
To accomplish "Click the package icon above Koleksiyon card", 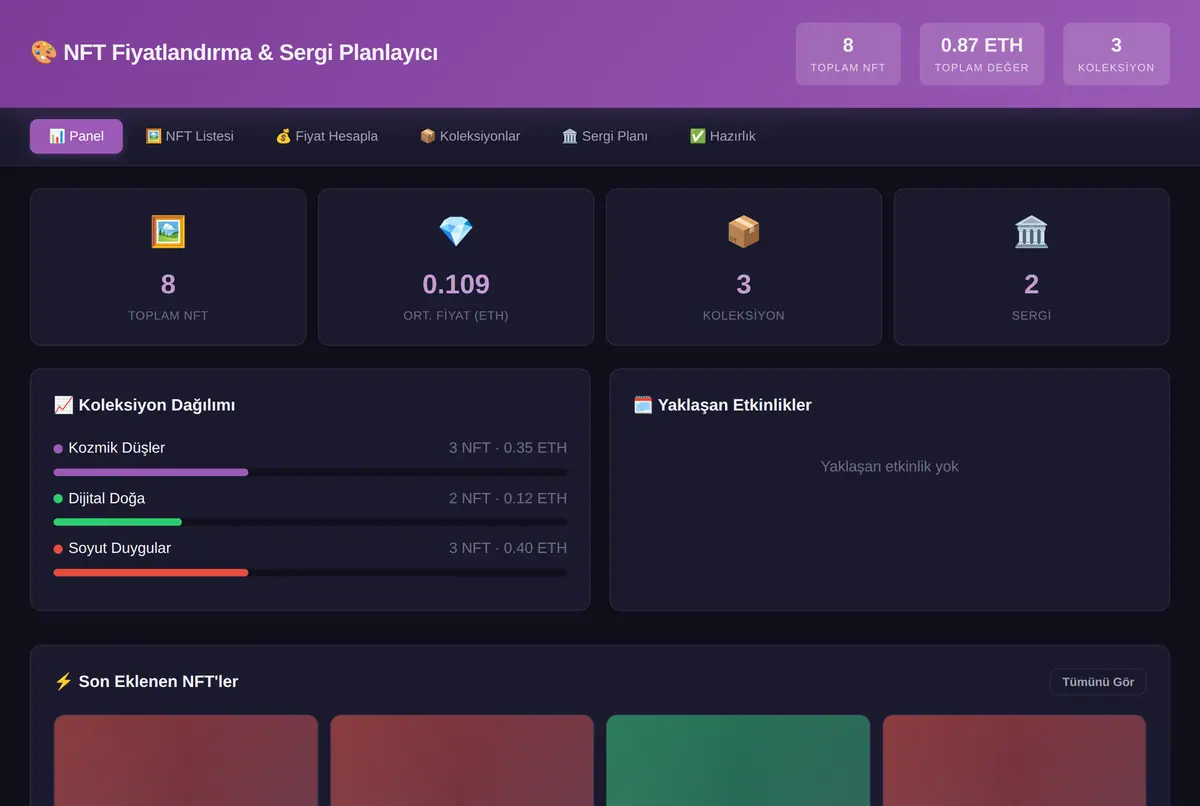I will pos(744,232).
